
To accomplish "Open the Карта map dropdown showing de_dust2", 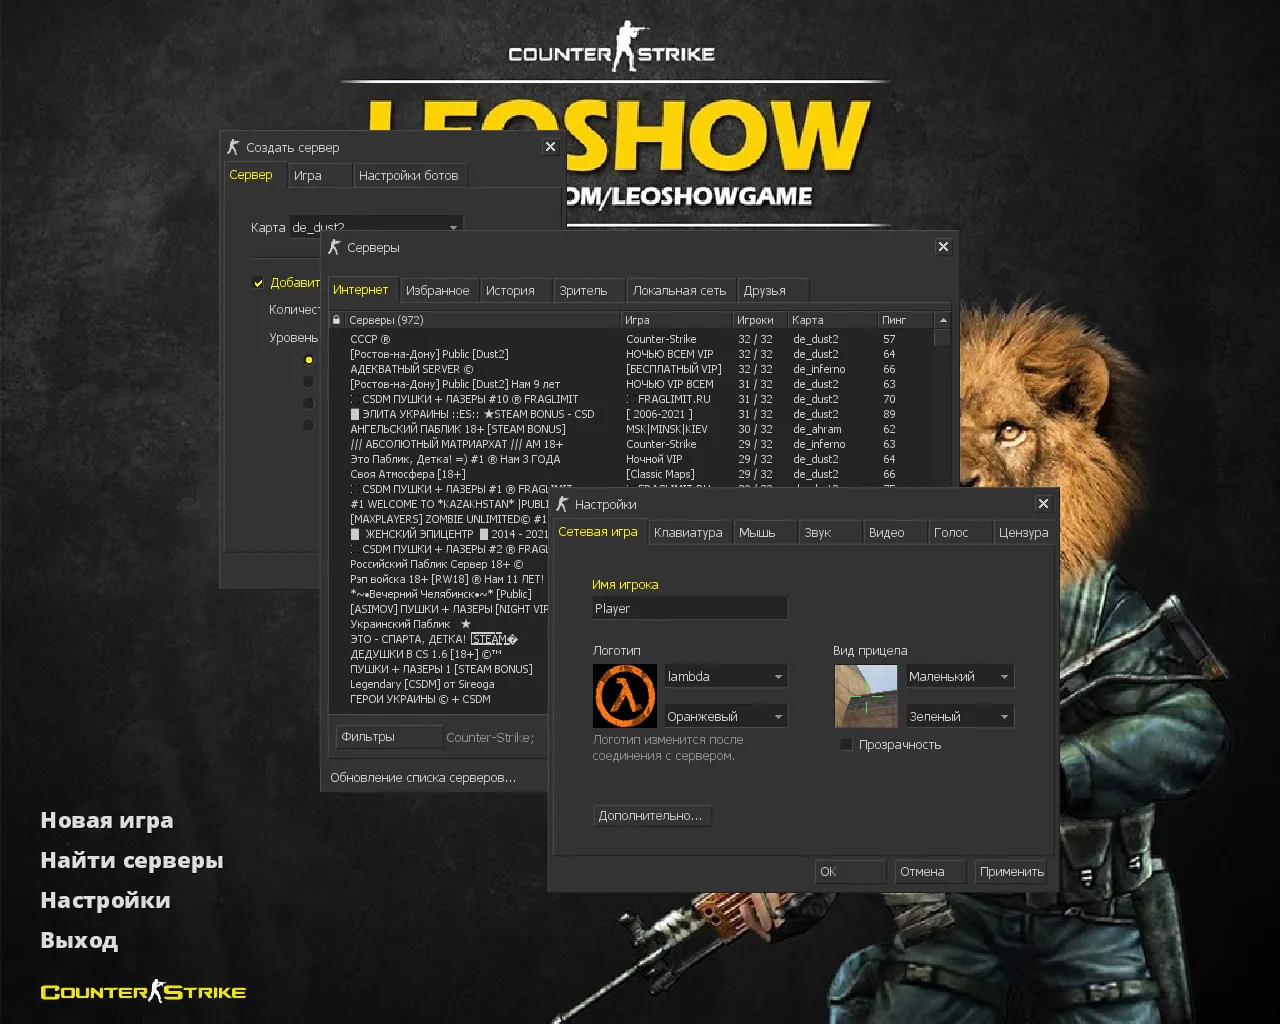I will coord(453,227).
